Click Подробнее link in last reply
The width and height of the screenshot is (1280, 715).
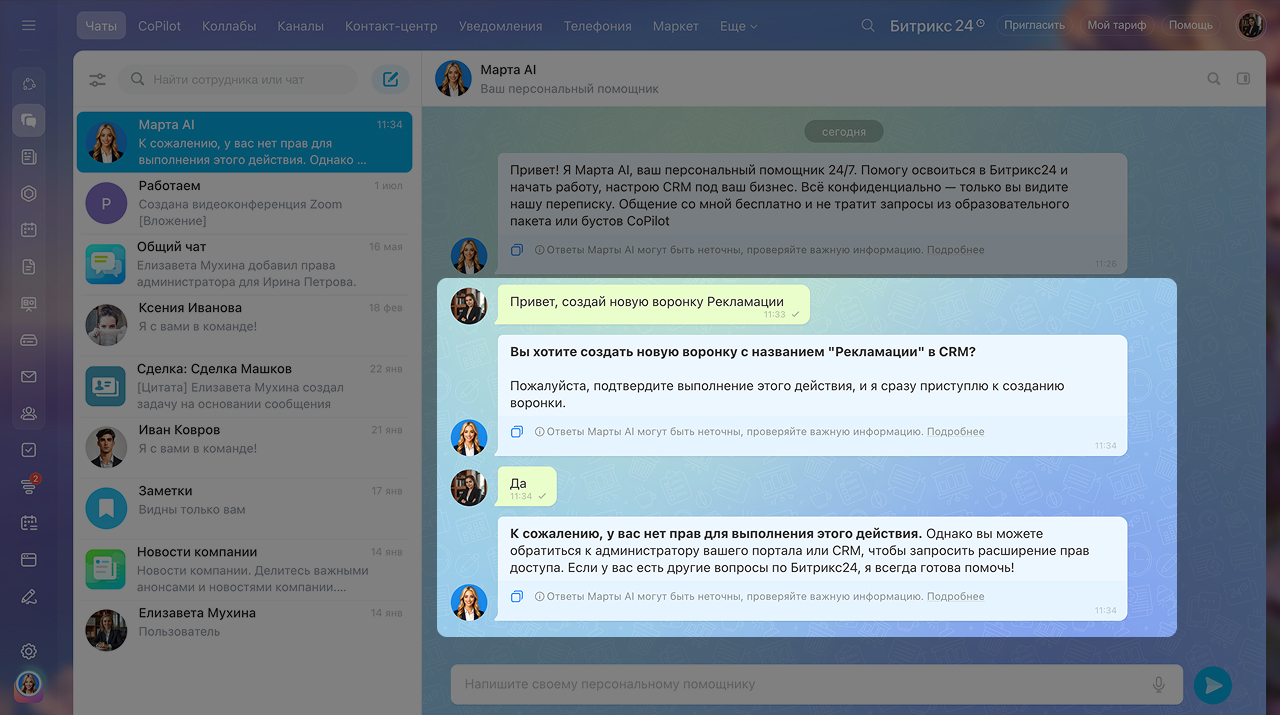coord(955,596)
